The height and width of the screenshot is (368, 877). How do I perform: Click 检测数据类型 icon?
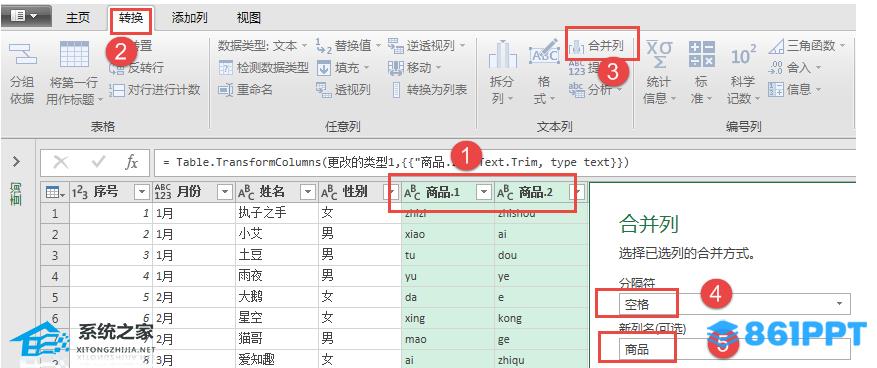[225, 68]
